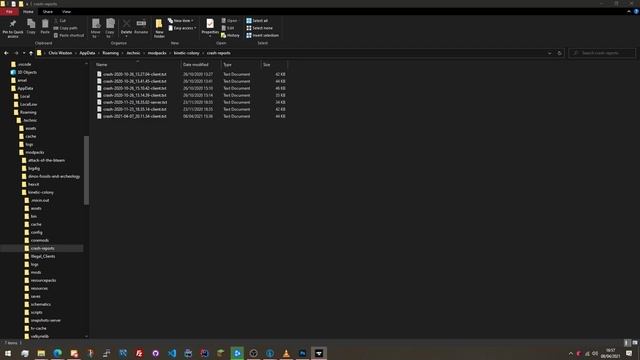Image resolution: width=640 pixels, height=360 pixels.
Task: Open the Move to menu
Action: coord(96,28)
